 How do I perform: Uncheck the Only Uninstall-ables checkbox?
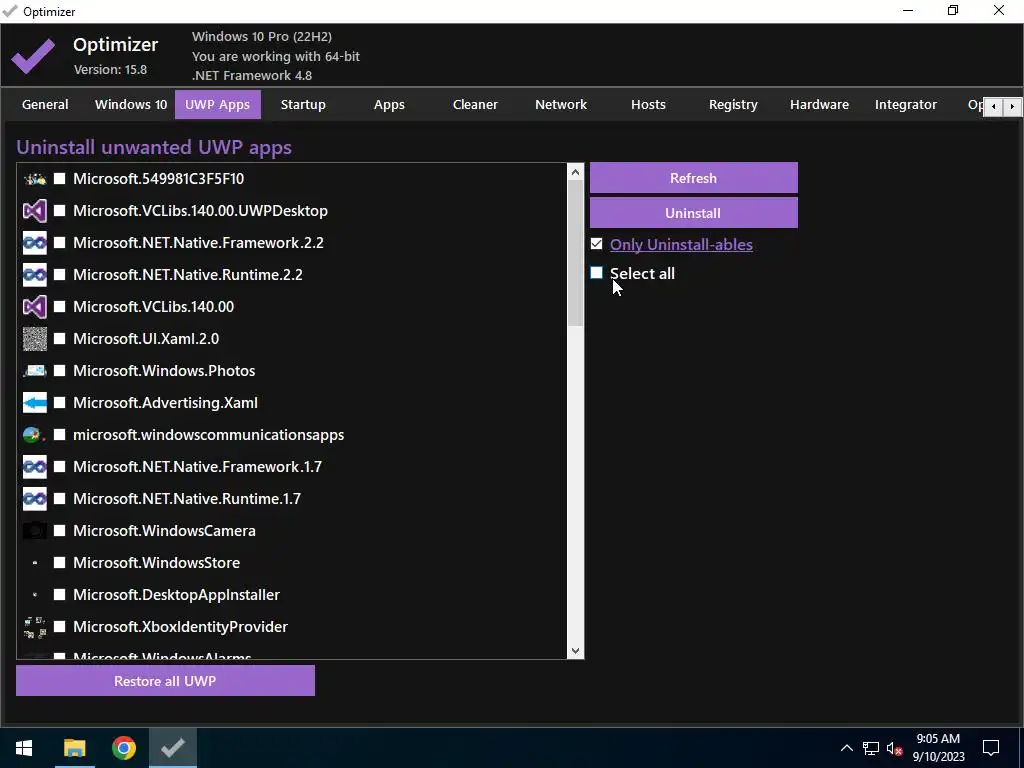point(596,244)
